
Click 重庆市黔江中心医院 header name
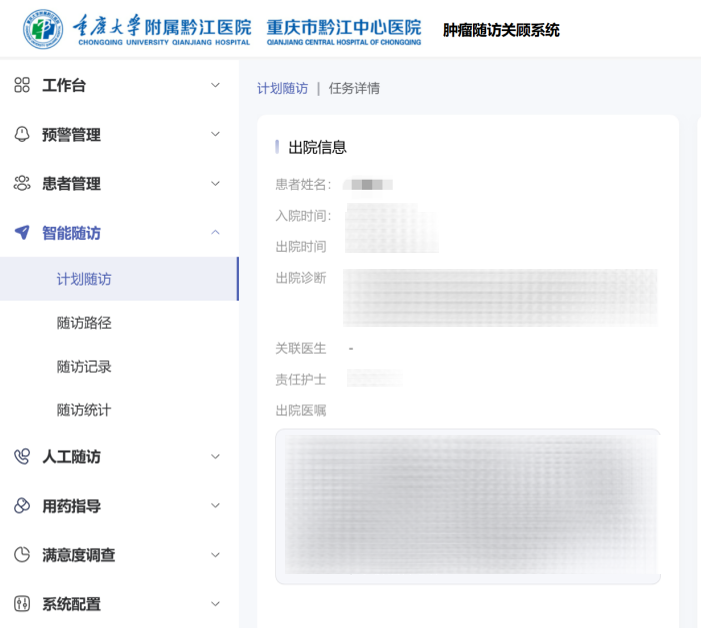pos(344,31)
